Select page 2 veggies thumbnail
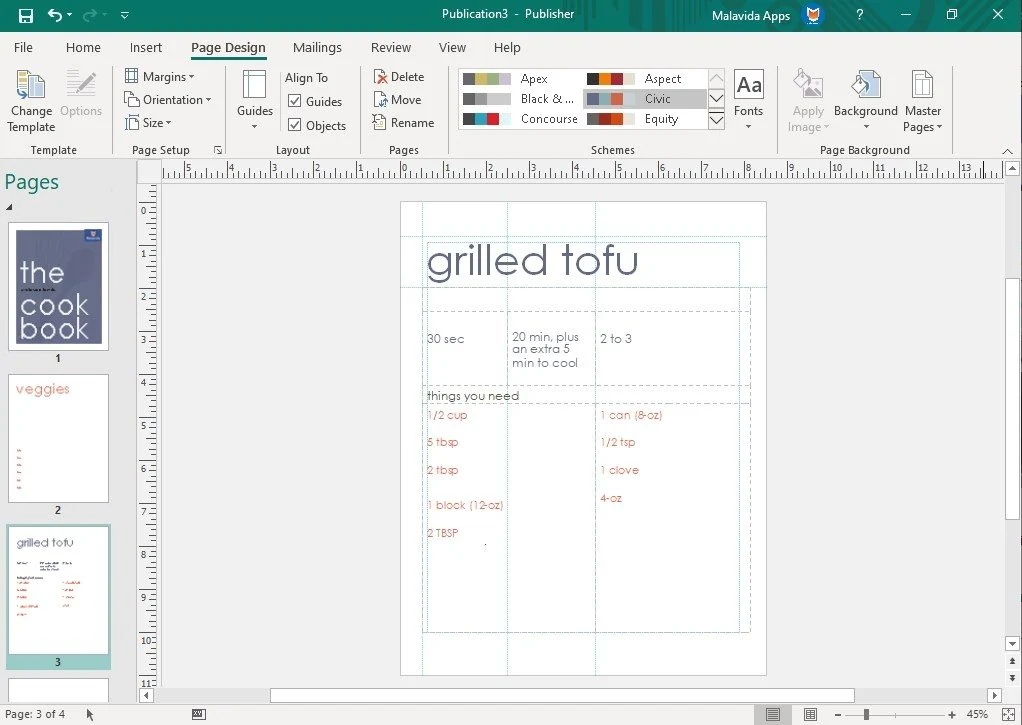This screenshot has width=1022, height=725. tap(58, 438)
